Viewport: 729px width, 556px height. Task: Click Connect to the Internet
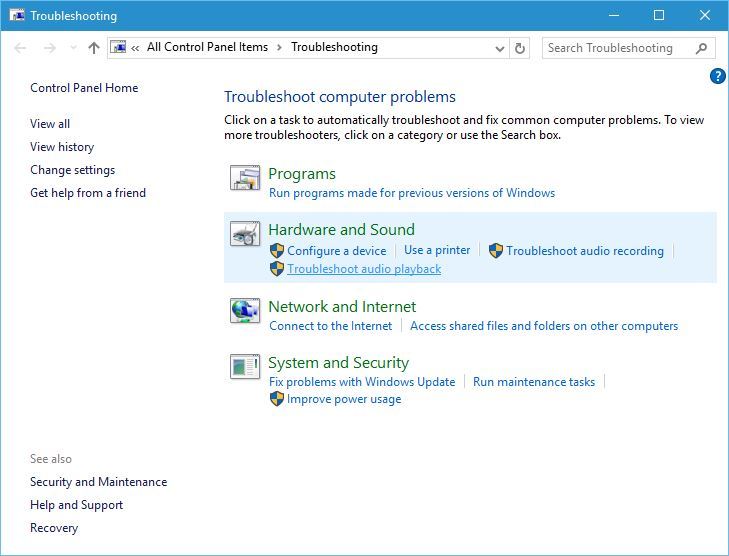click(x=331, y=326)
